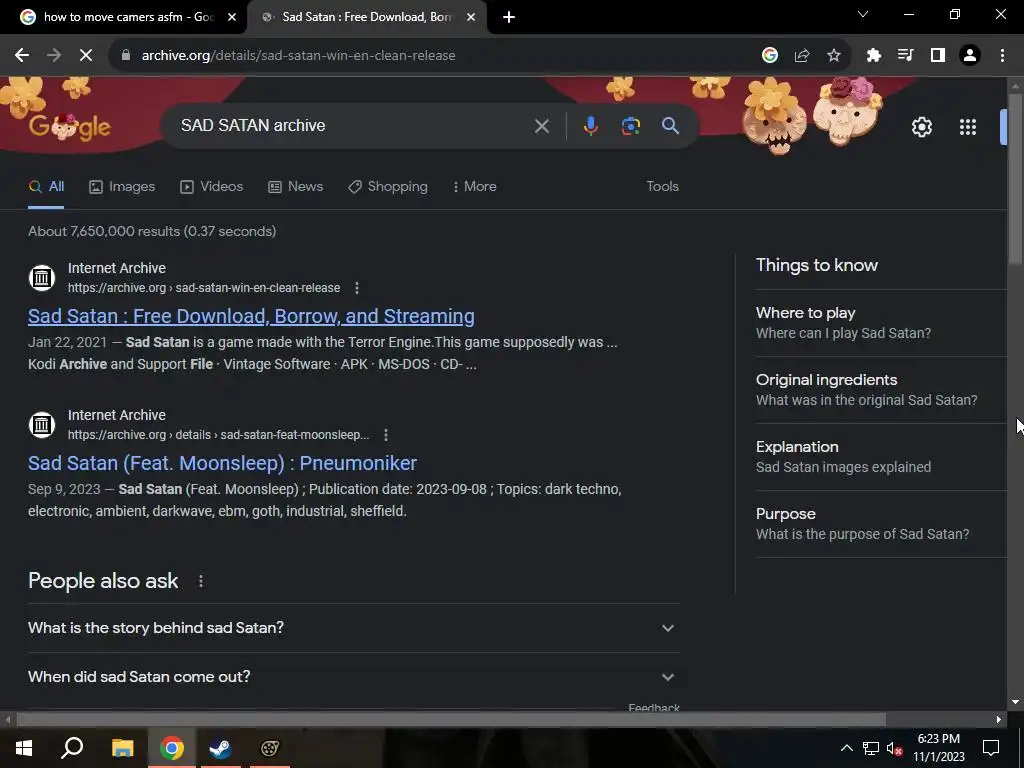Viewport: 1024px width, 768px height.
Task: Stop the page from loading
Action: pos(86,56)
